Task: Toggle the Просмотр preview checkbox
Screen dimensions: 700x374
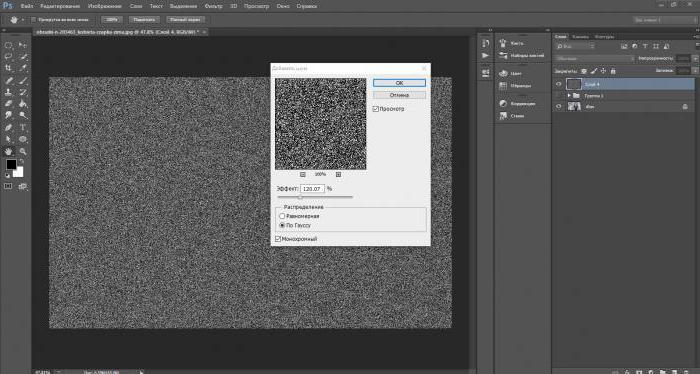Action: tap(375, 109)
